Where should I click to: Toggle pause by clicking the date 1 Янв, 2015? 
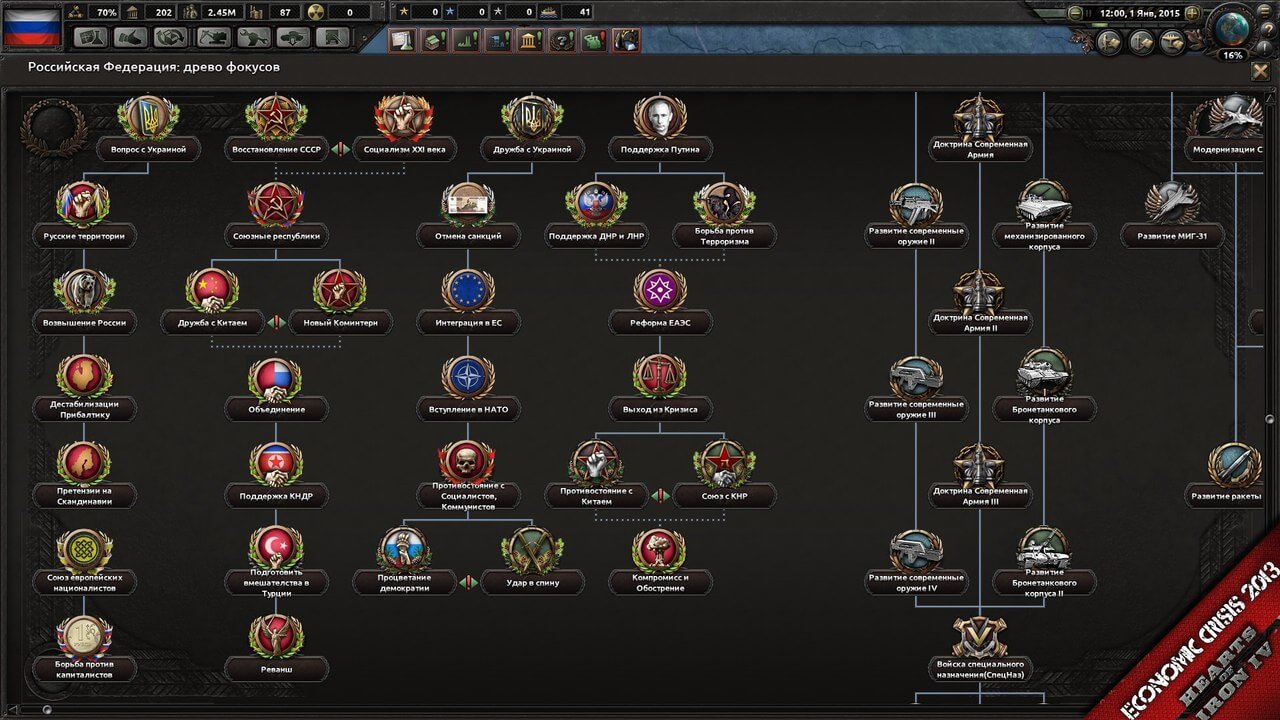tap(1139, 13)
